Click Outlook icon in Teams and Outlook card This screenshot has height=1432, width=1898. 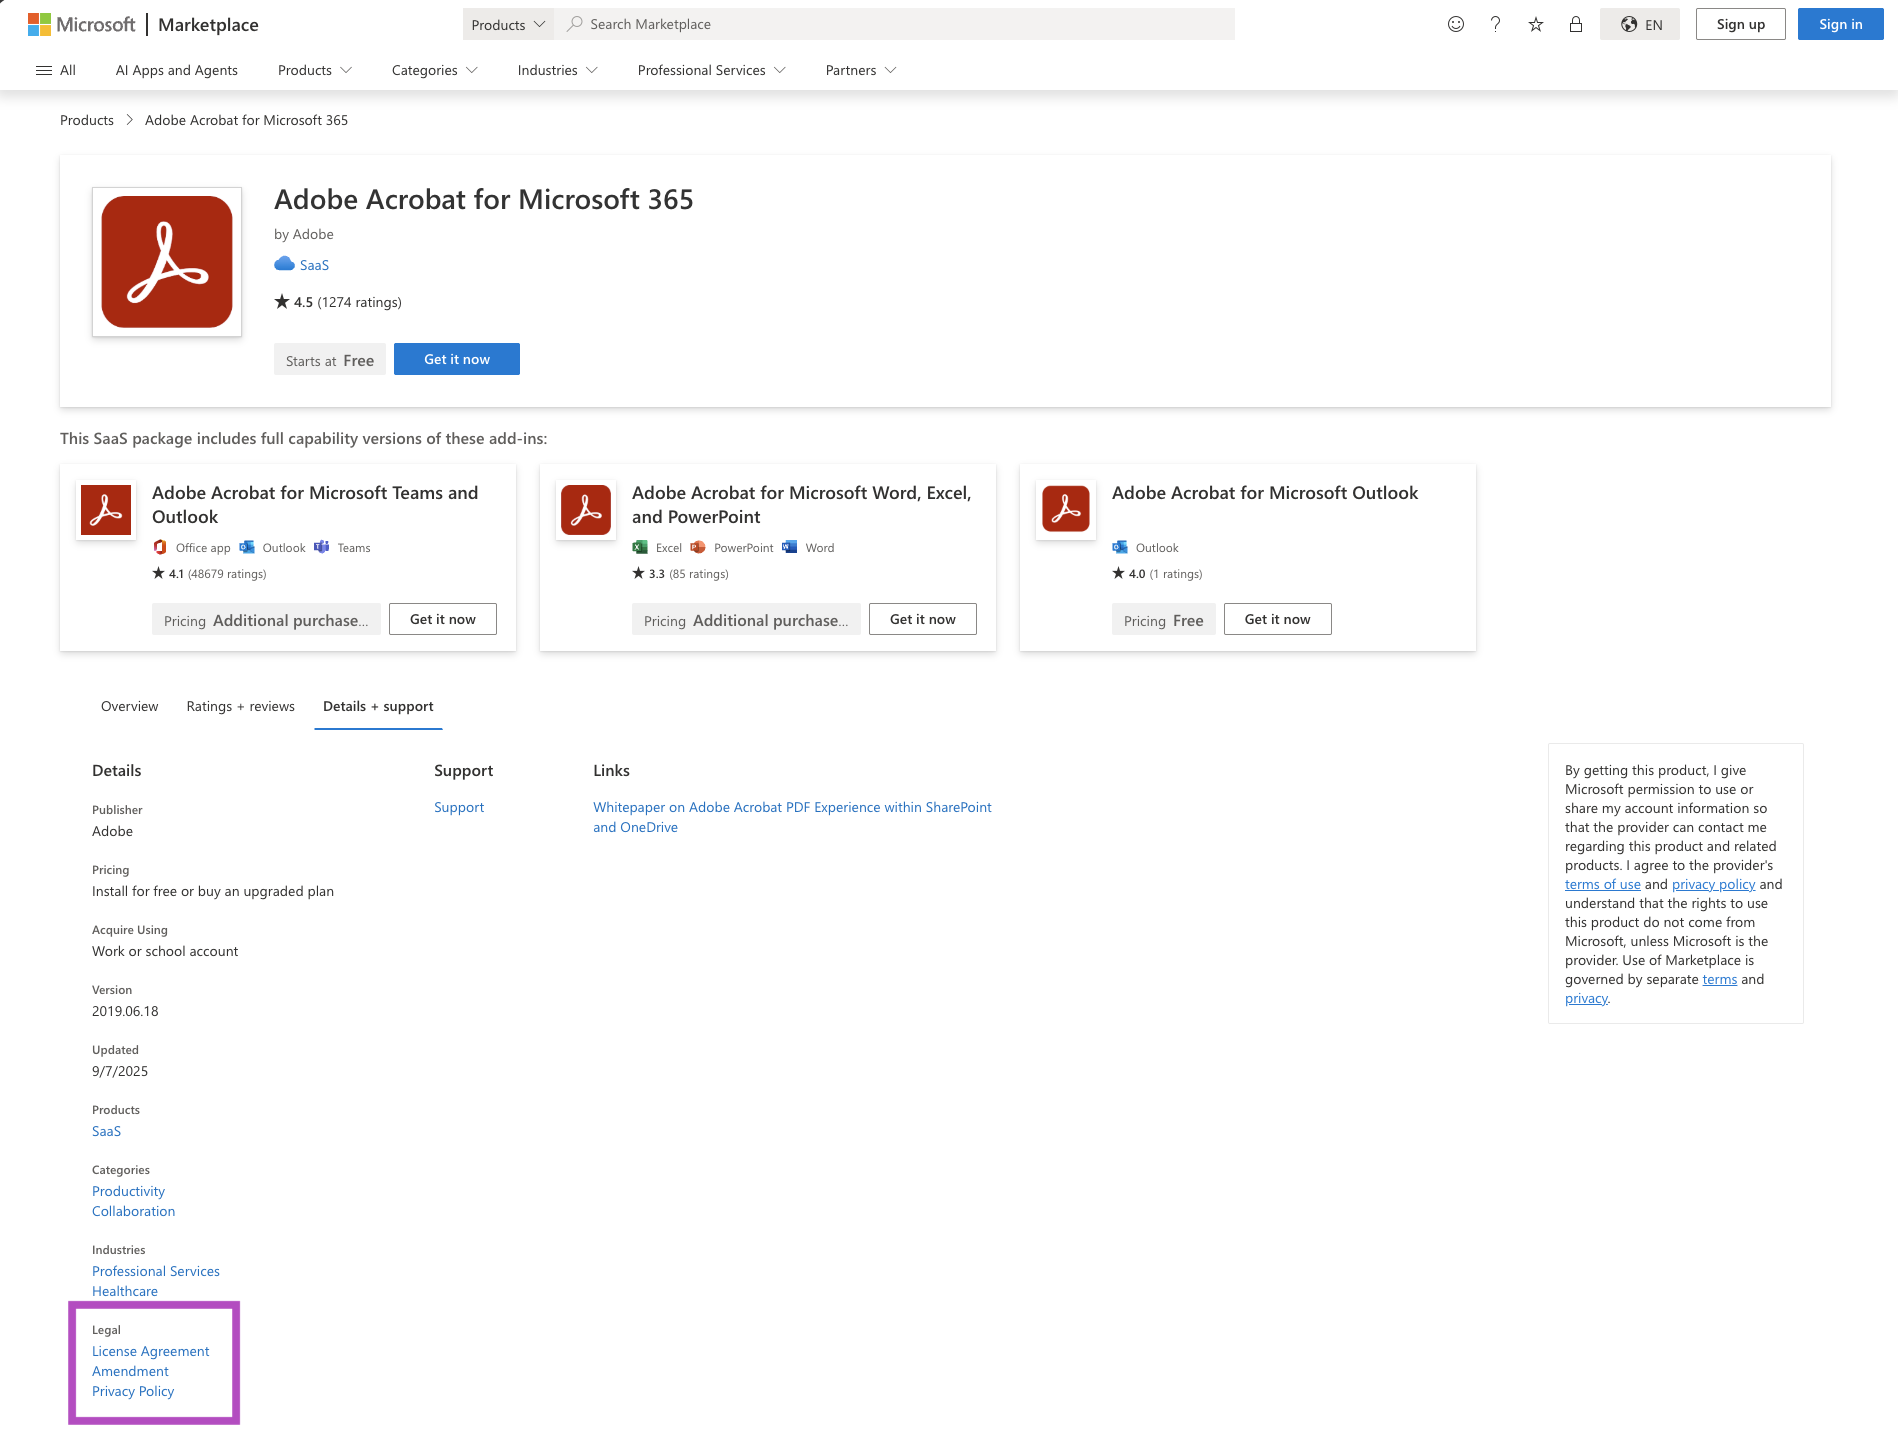[246, 547]
